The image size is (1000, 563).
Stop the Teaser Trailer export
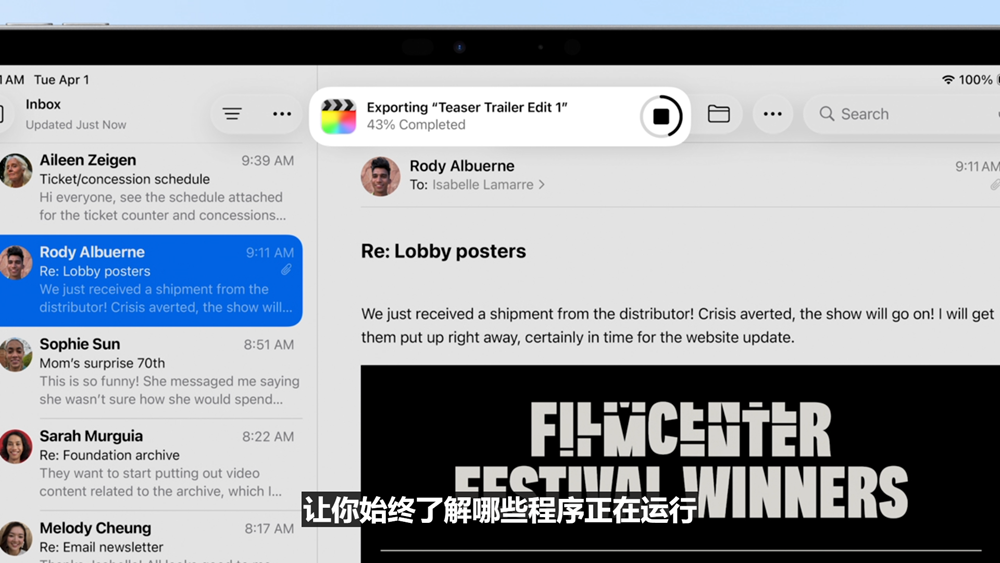[x=661, y=116]
